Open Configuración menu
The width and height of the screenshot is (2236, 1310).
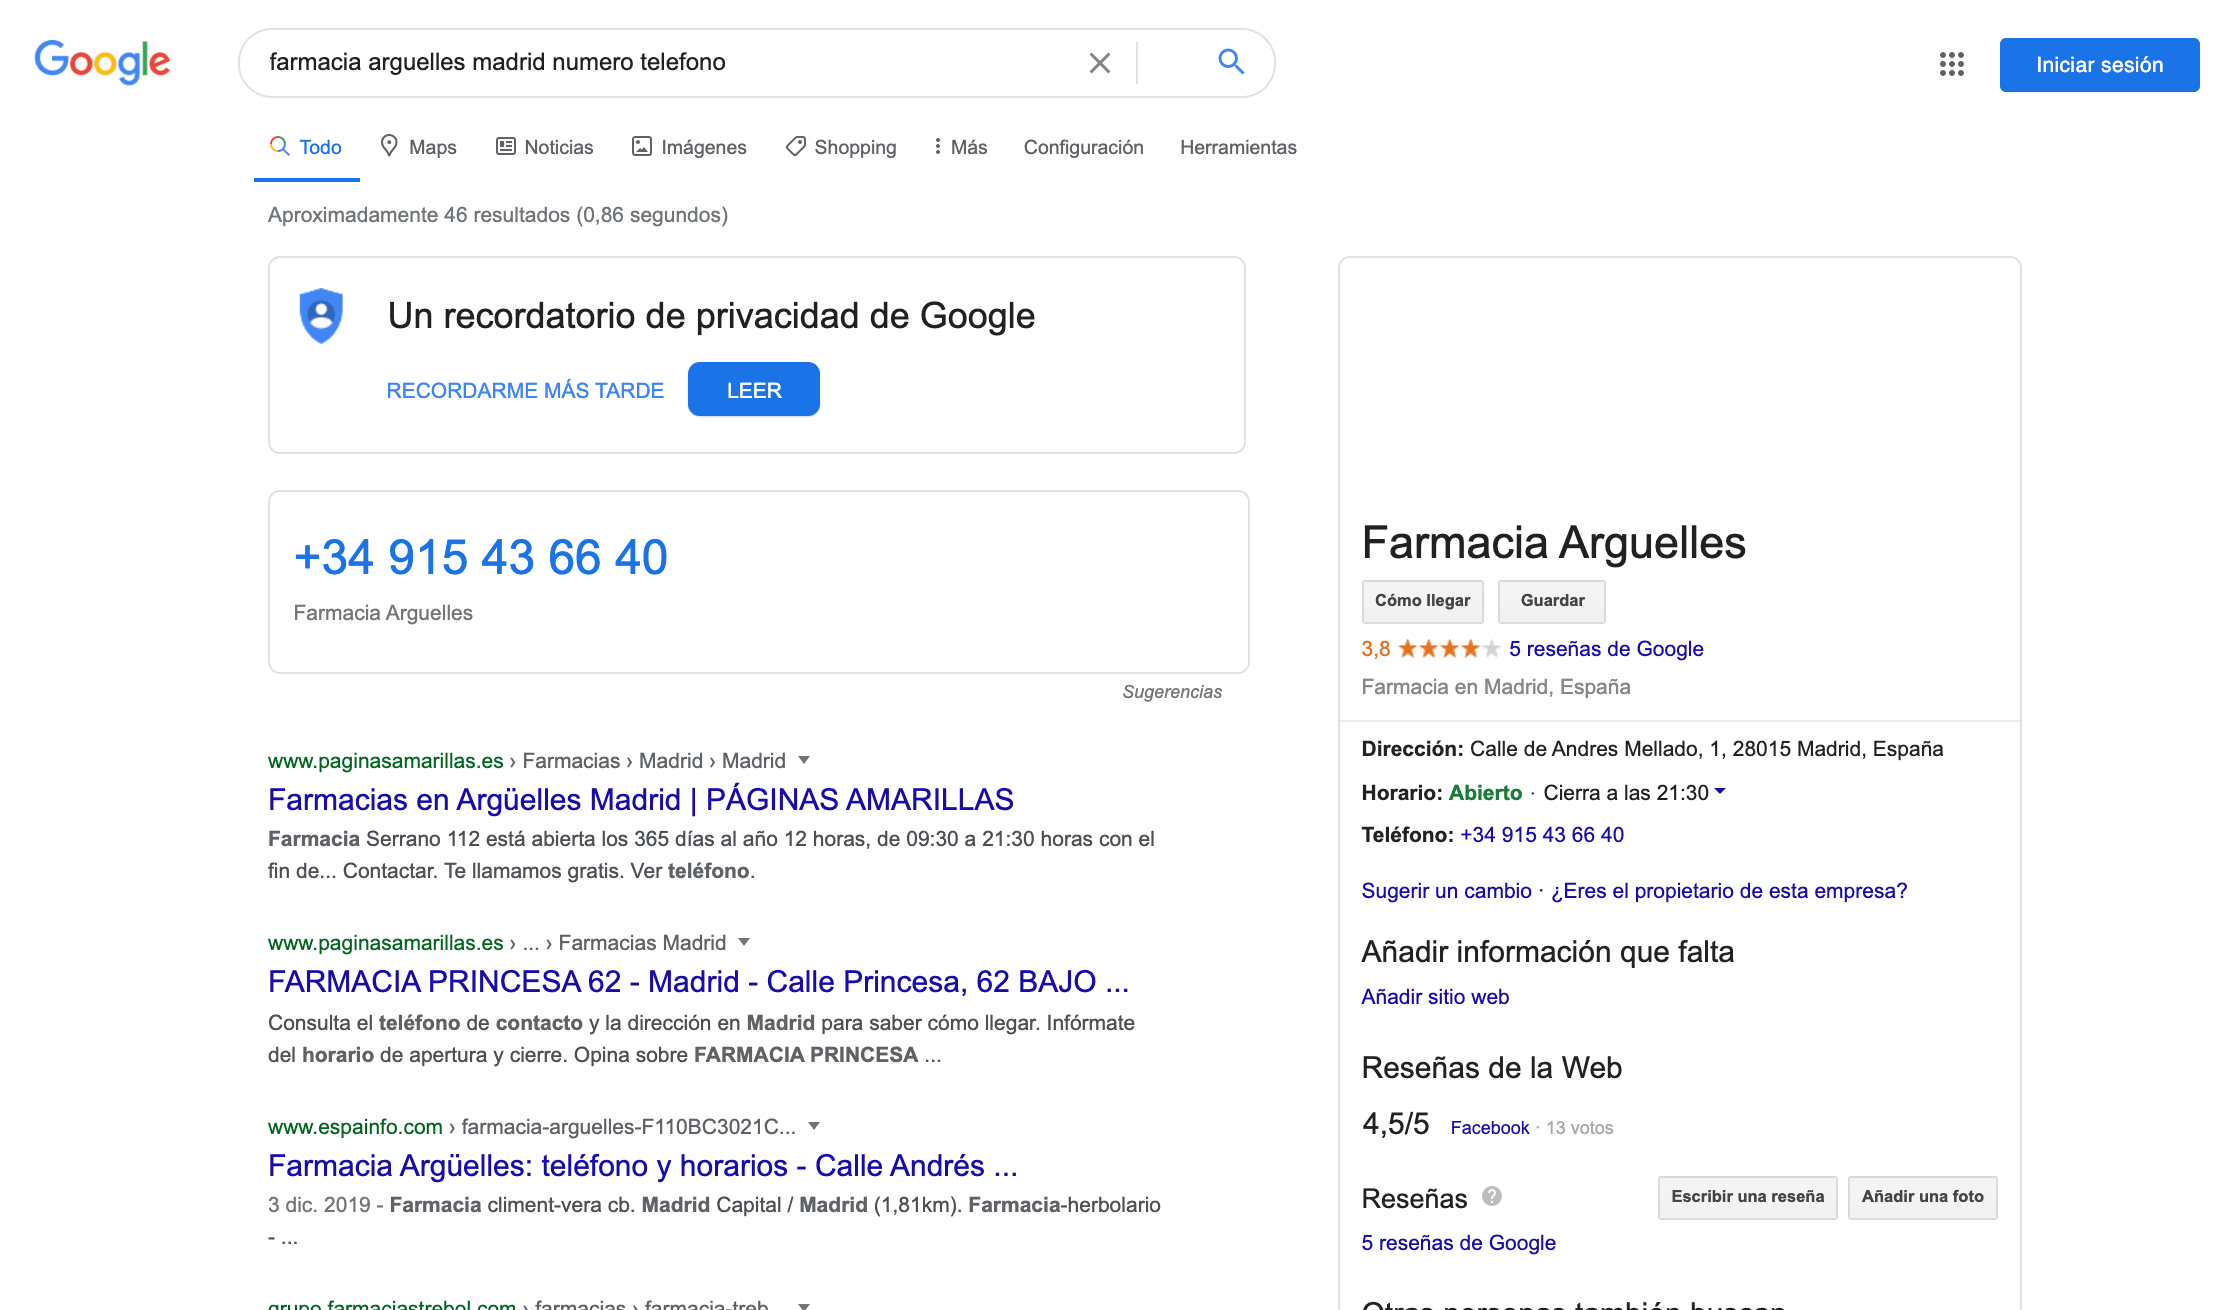tap(1083, 147)
